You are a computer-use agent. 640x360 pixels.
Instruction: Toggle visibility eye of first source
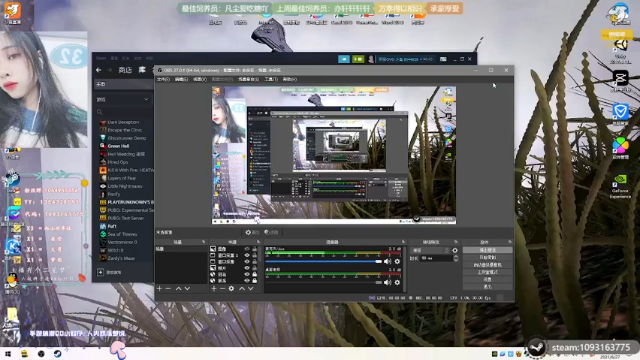[247, 249]
